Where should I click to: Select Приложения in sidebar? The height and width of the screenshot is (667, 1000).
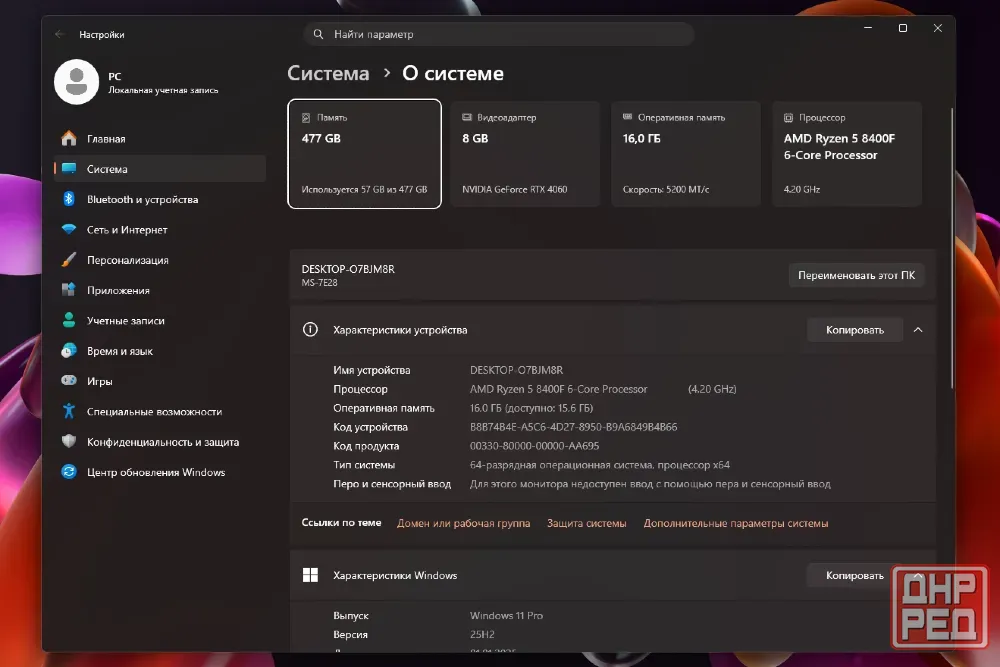coord(160,290)
